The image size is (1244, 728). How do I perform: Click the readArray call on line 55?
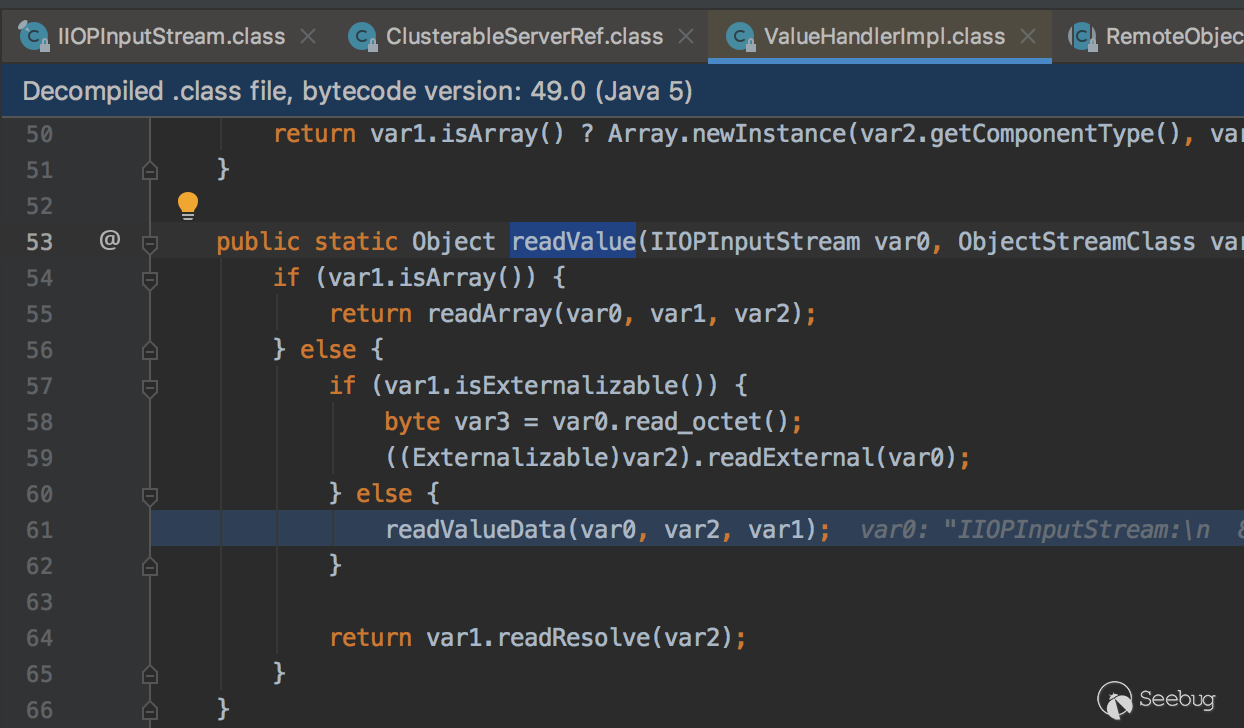pos(490,314)
